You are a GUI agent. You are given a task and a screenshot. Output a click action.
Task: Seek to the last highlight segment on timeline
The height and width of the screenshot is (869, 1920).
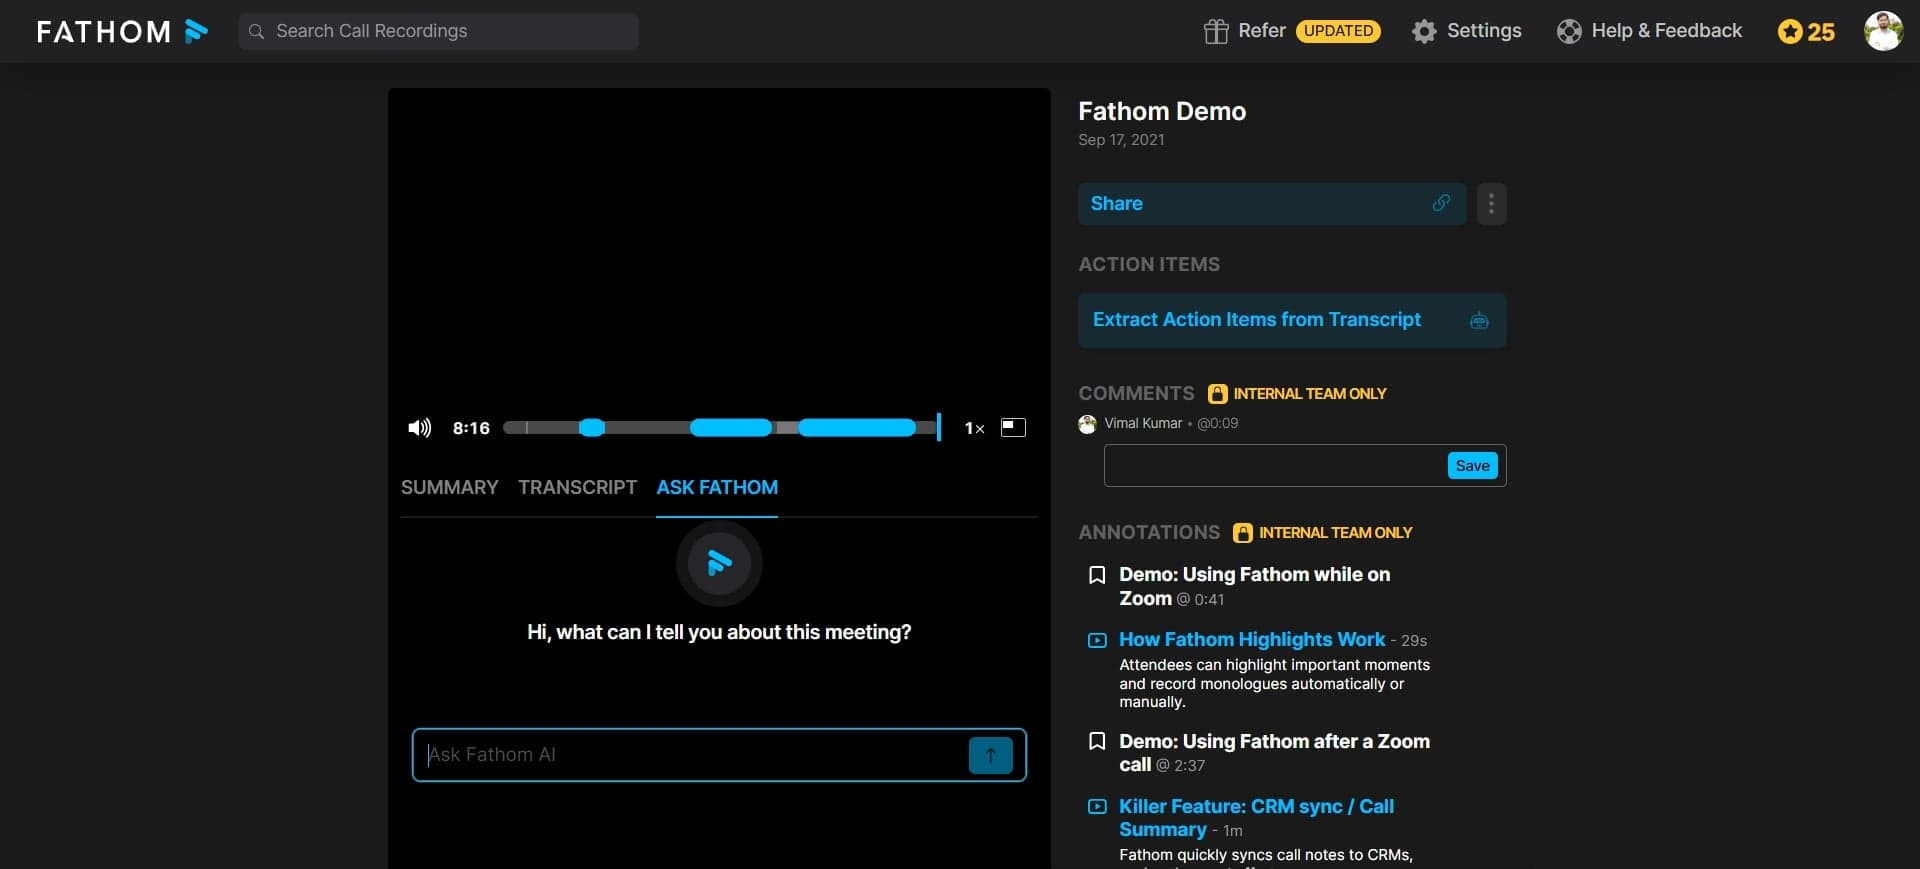tap(857, 428)
